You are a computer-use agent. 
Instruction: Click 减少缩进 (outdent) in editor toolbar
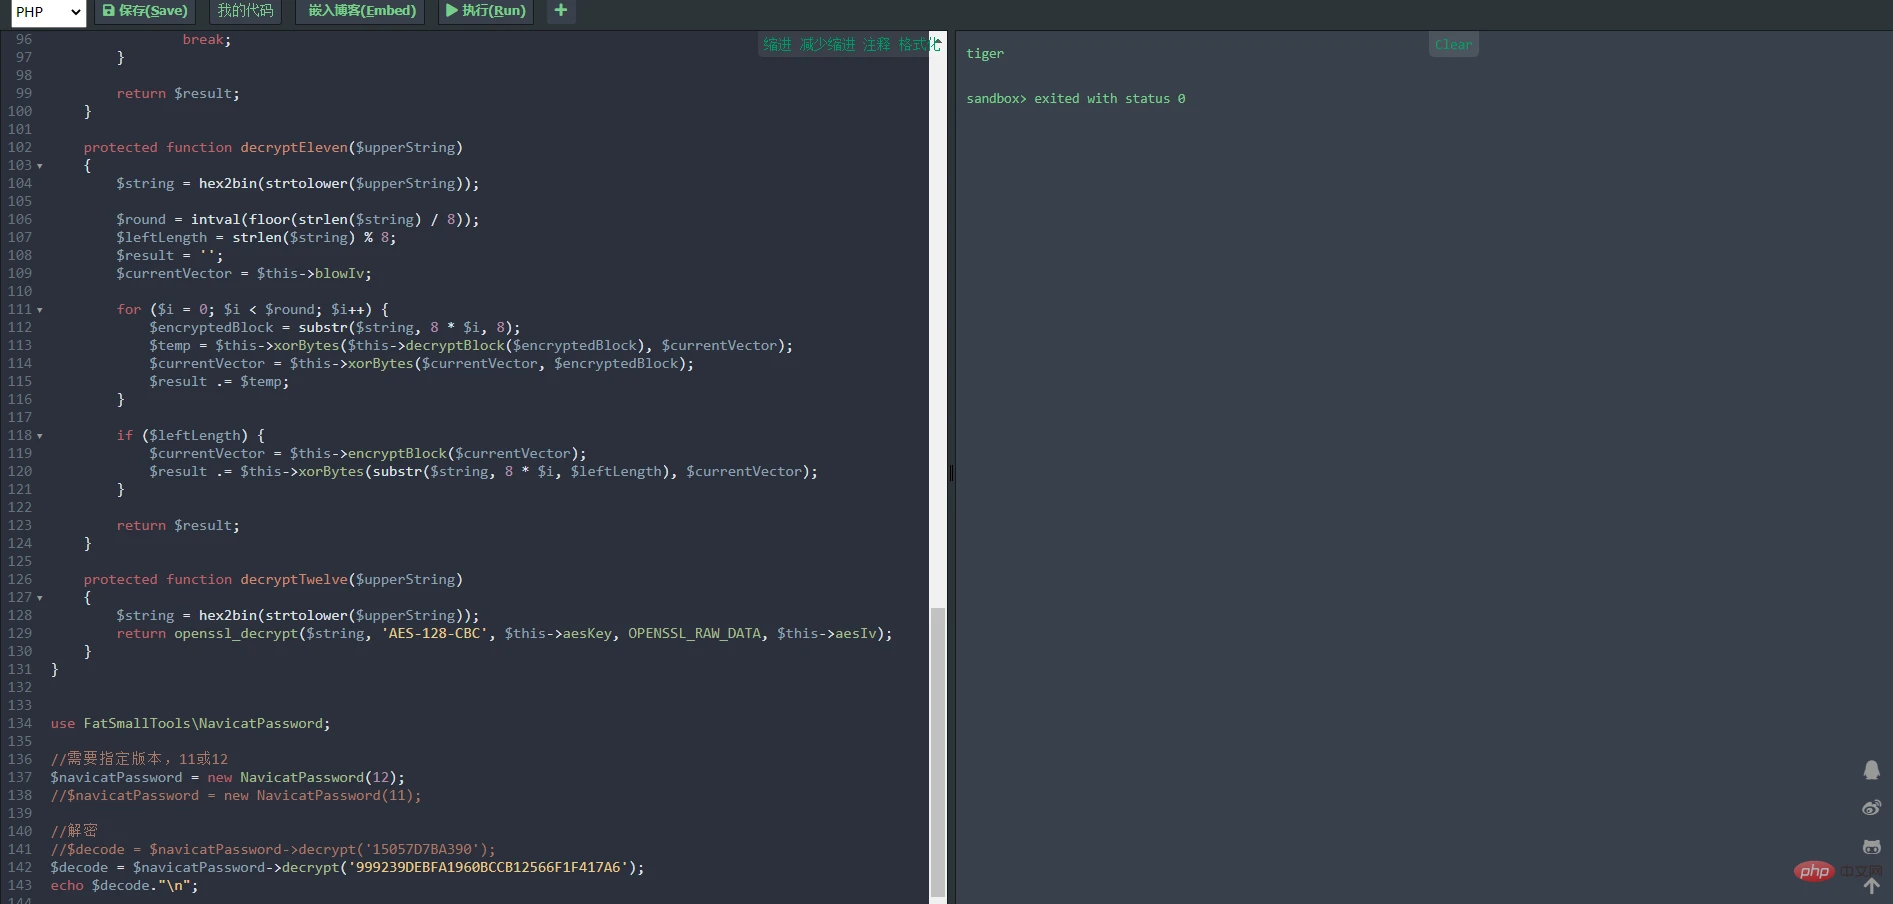[827, 45]
